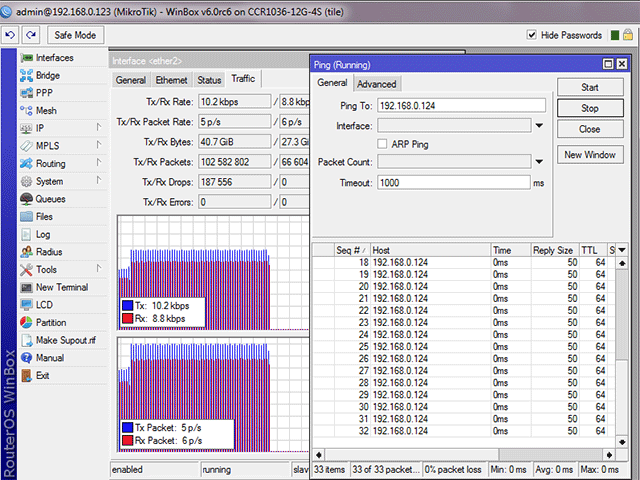Click the blue Tx Packet legend swatch

pyautogui.click(x=128, y=427)
